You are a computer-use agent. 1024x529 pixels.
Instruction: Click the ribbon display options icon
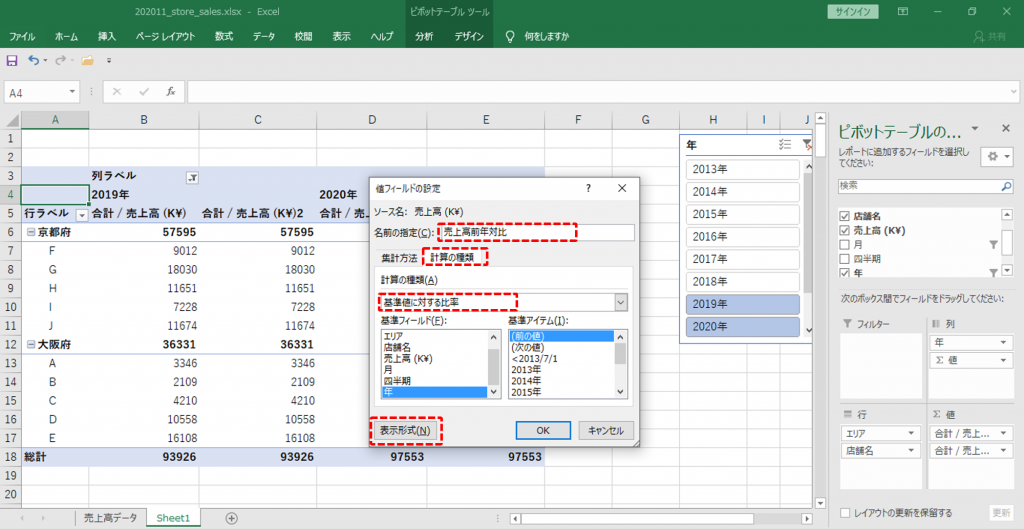point(903,12)
